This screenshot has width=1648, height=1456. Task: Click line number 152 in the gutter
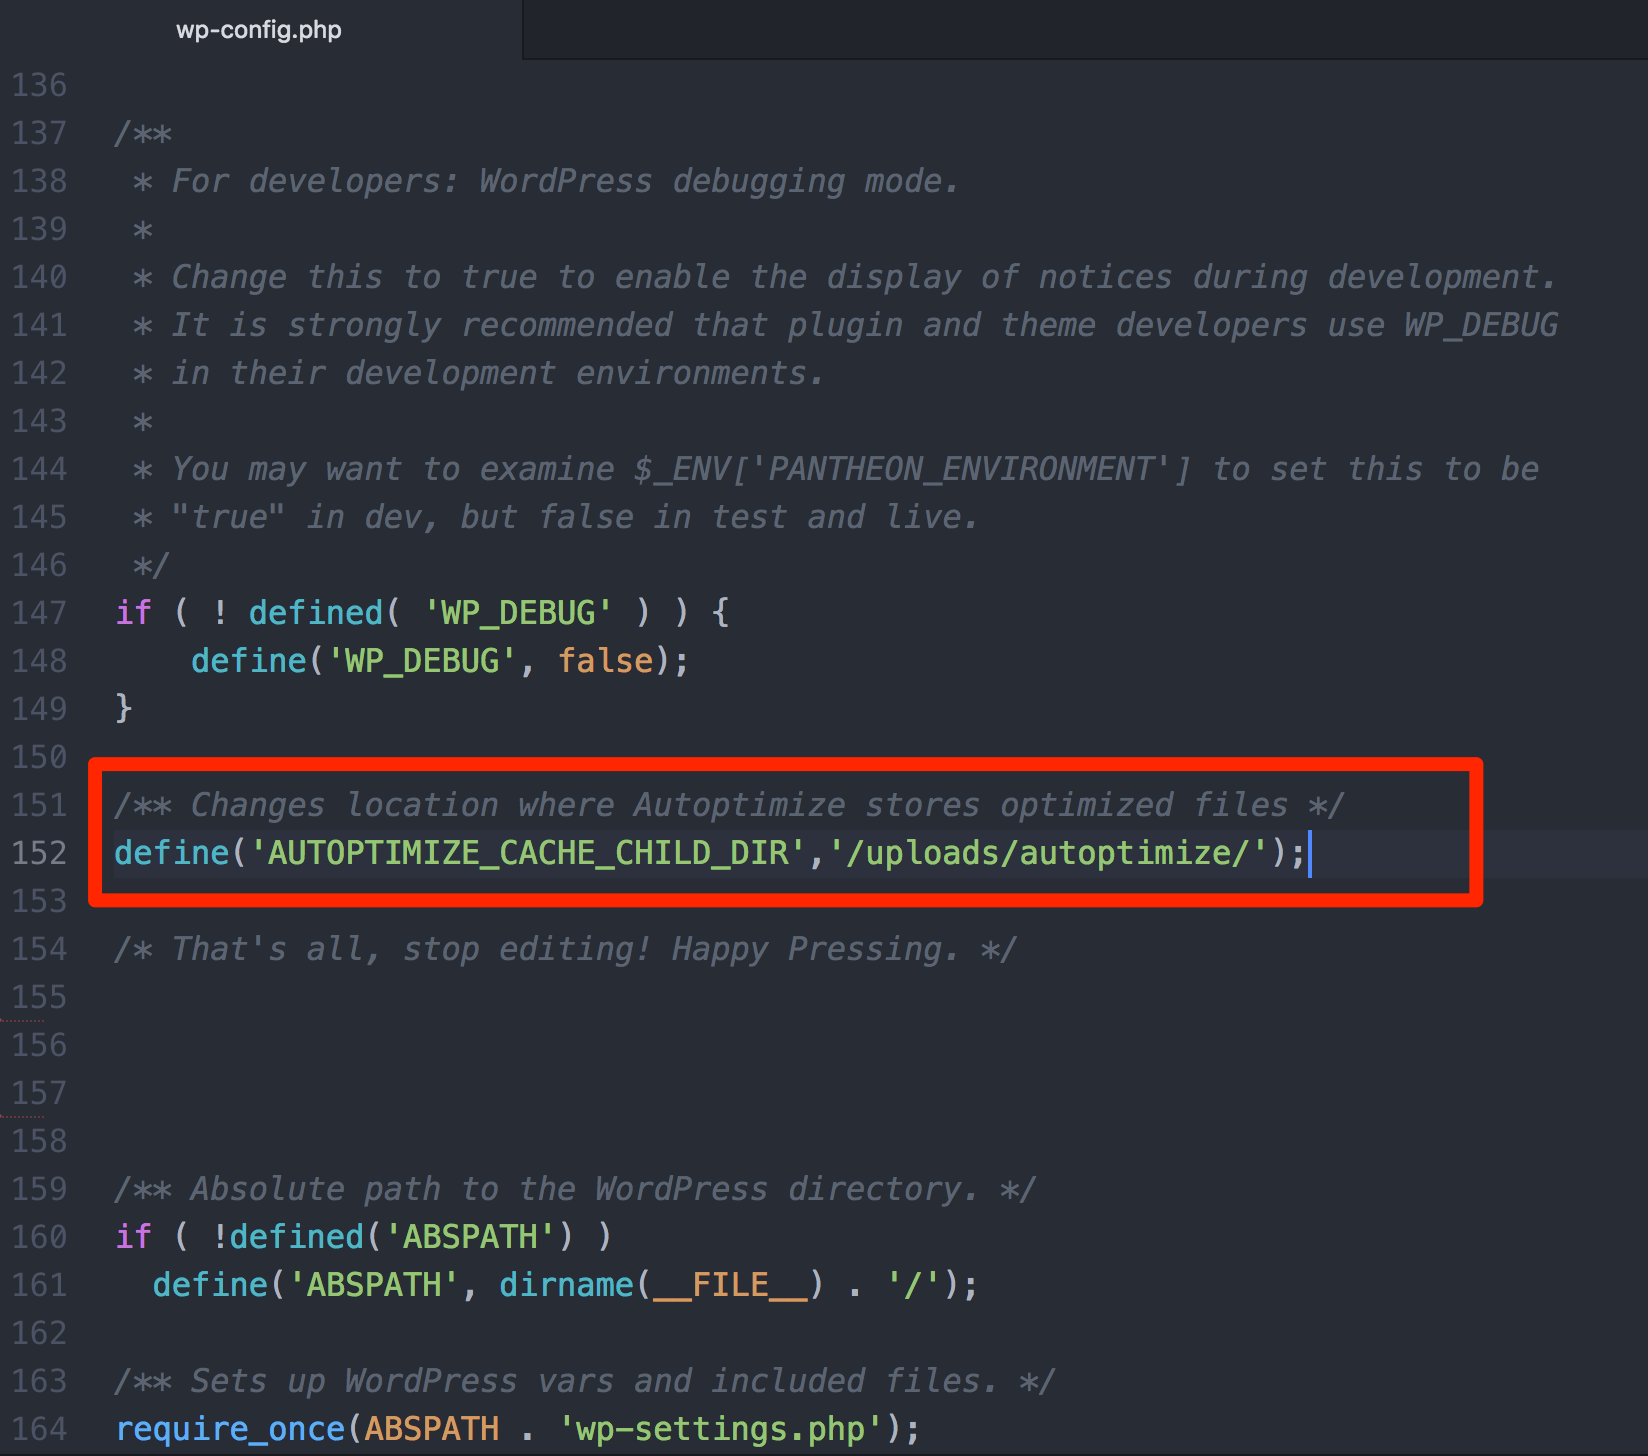point(39,852)
